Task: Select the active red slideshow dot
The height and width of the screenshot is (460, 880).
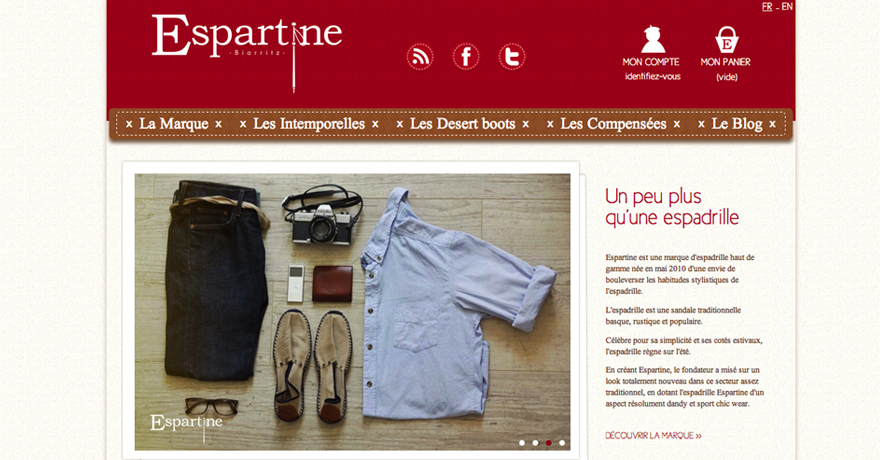Action: point(549,443)
